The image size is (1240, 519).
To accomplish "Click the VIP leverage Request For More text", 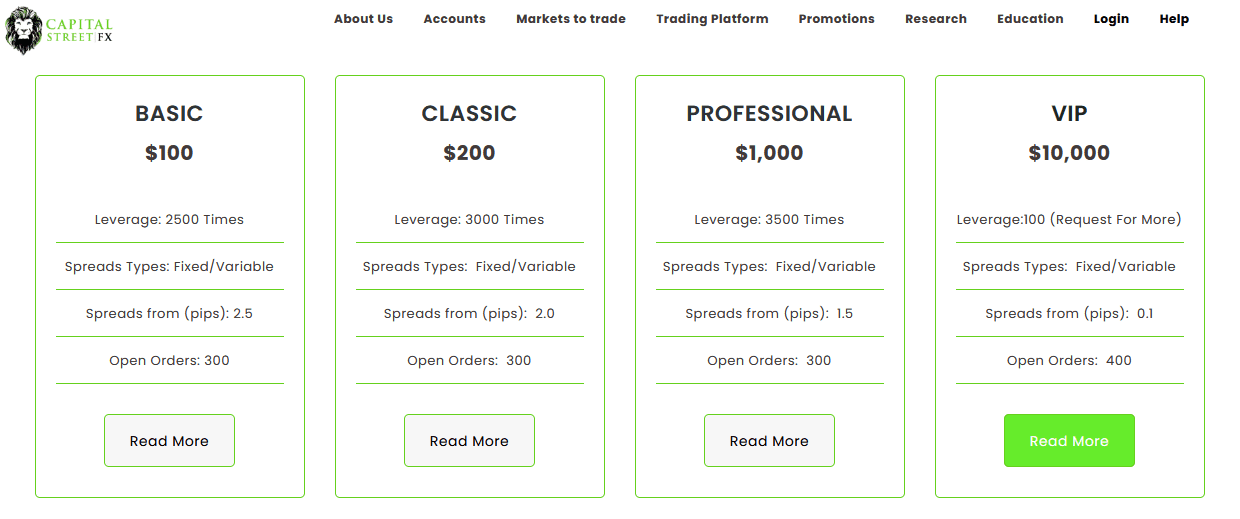I will [1115, 219].
